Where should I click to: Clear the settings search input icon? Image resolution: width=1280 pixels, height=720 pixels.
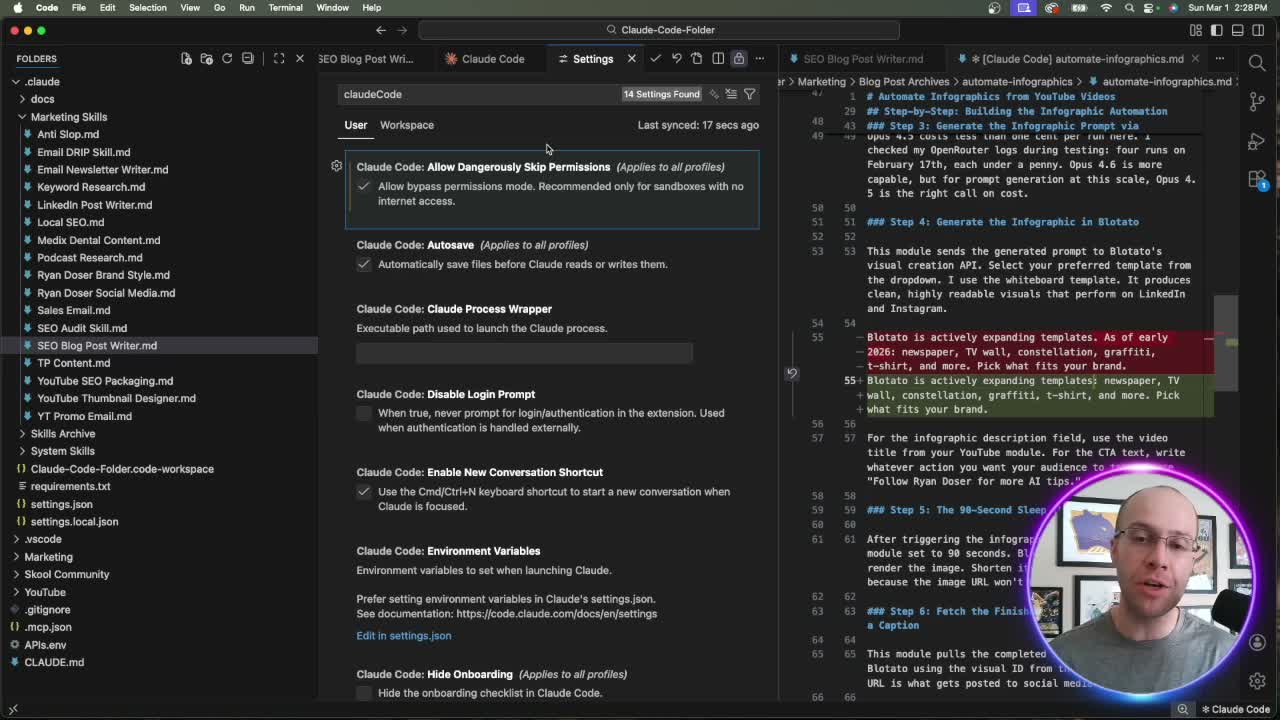pos(731,94)
